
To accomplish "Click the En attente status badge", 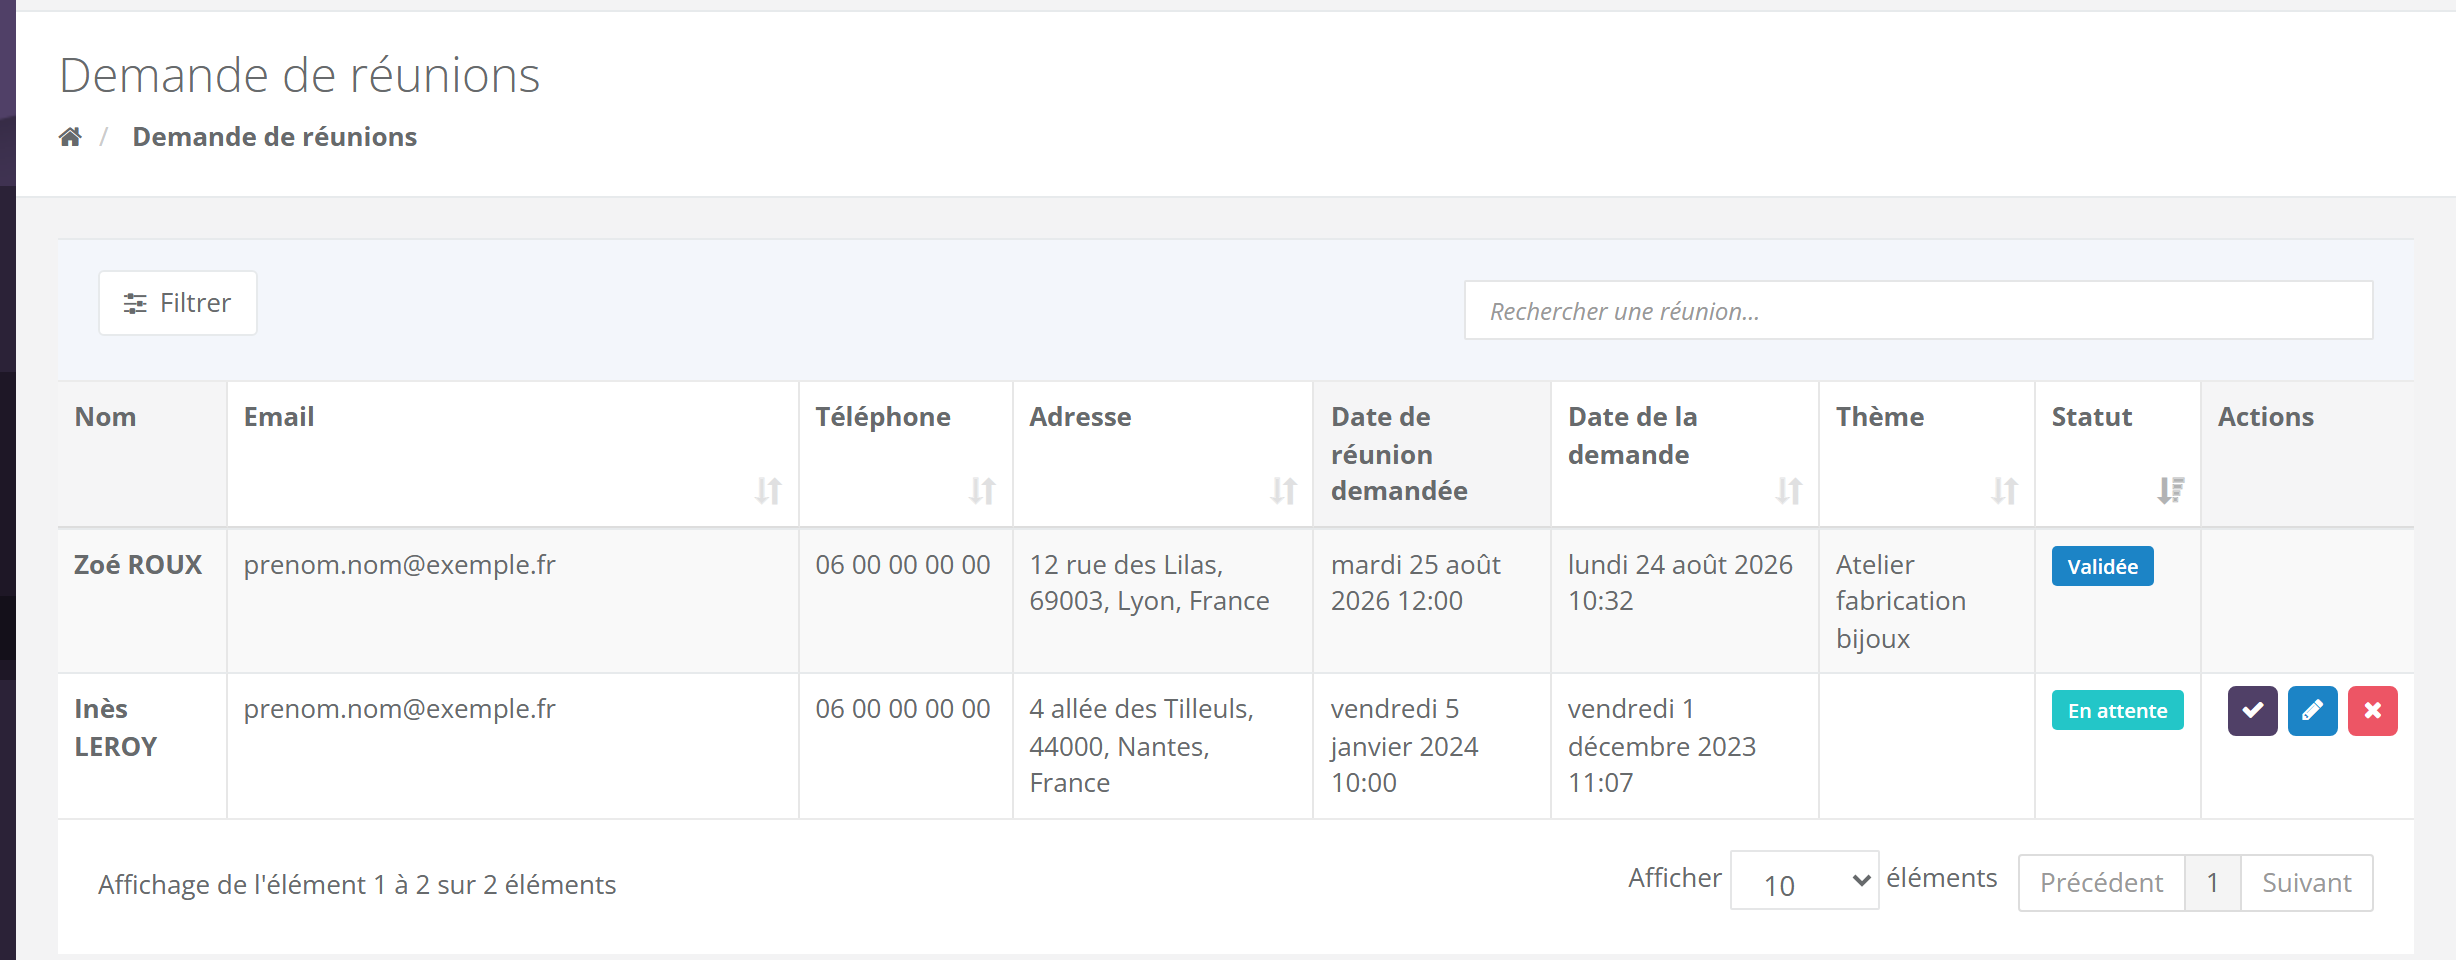I will click(x=2117, y=710).
